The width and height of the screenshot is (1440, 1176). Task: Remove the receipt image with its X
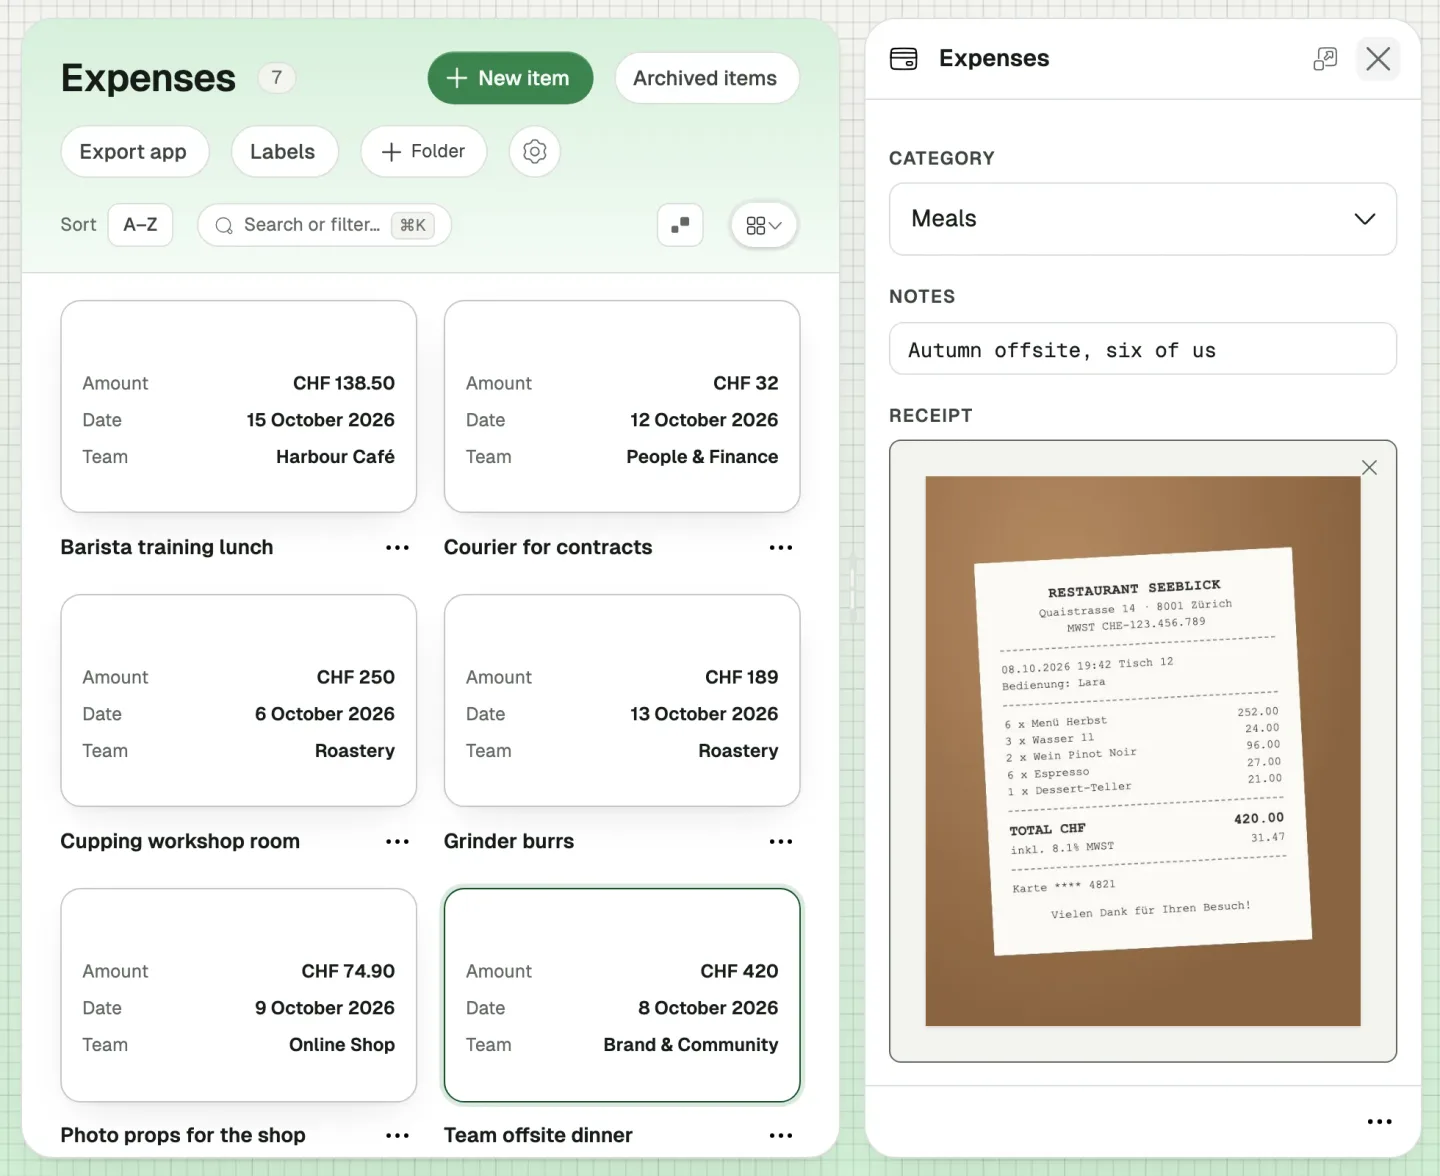point(1369,468)
